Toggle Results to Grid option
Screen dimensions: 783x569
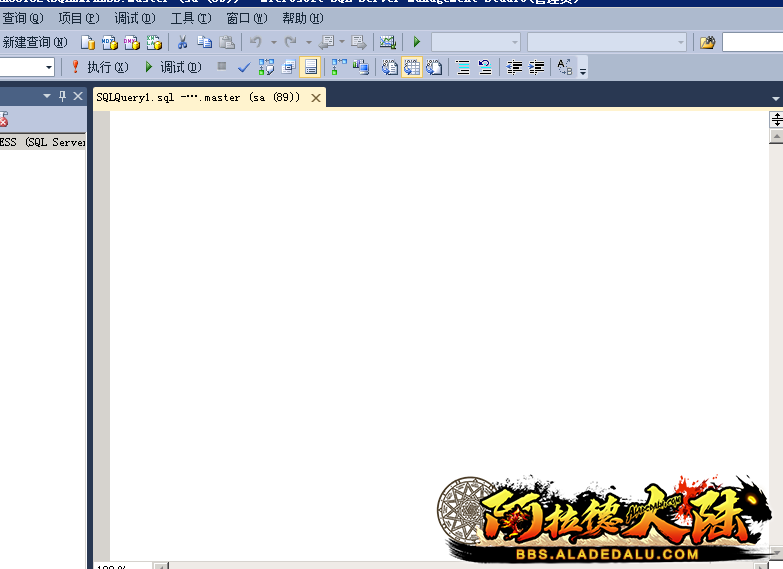411,67
